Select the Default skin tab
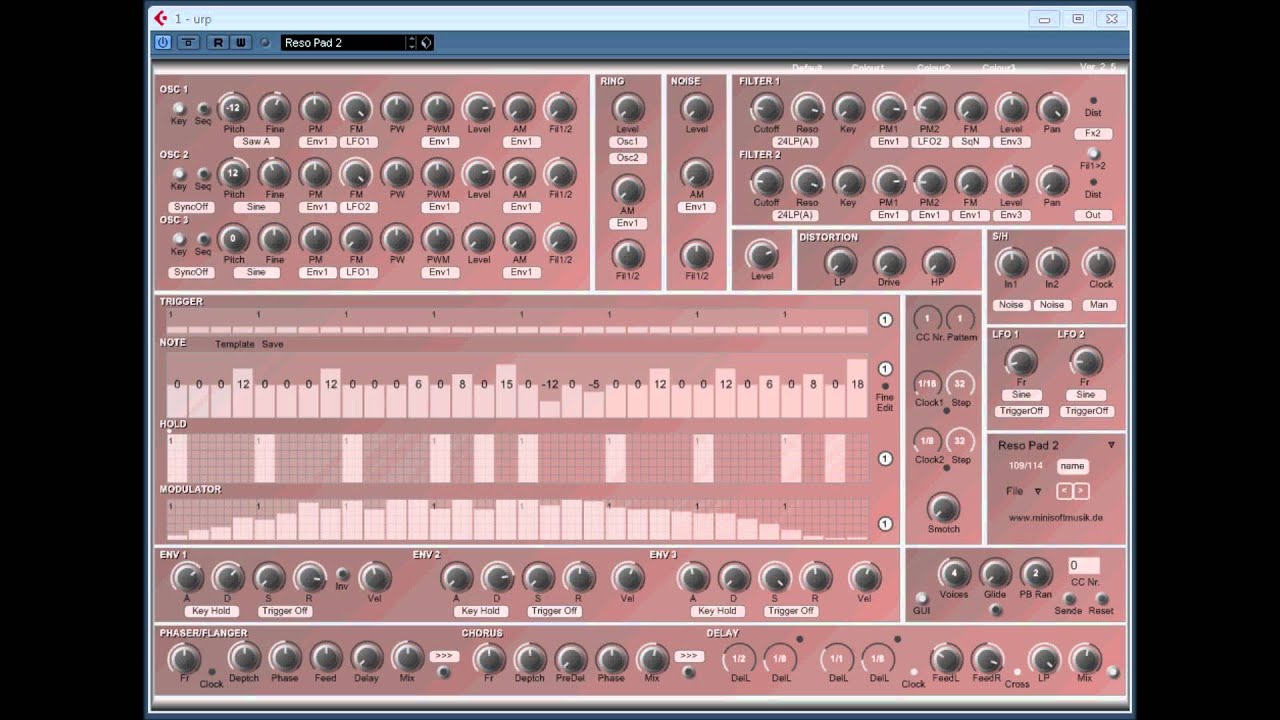The image size is (1280, 720). pyautogui.click(x=807, y=68)
